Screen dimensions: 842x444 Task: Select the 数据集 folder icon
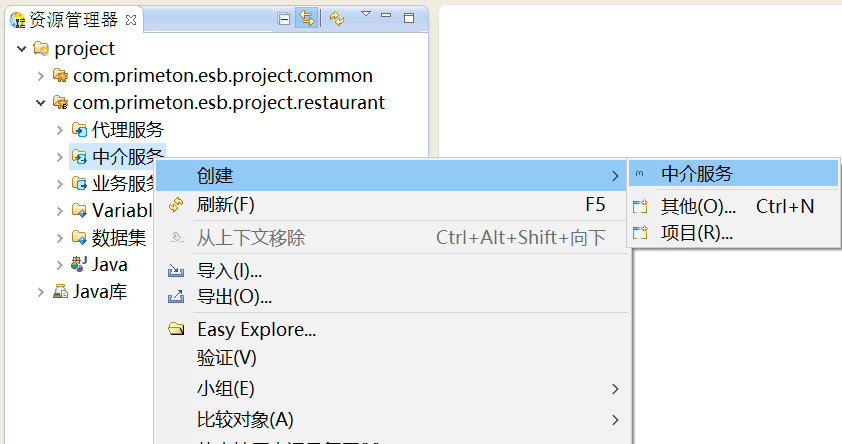click(79, 238)
